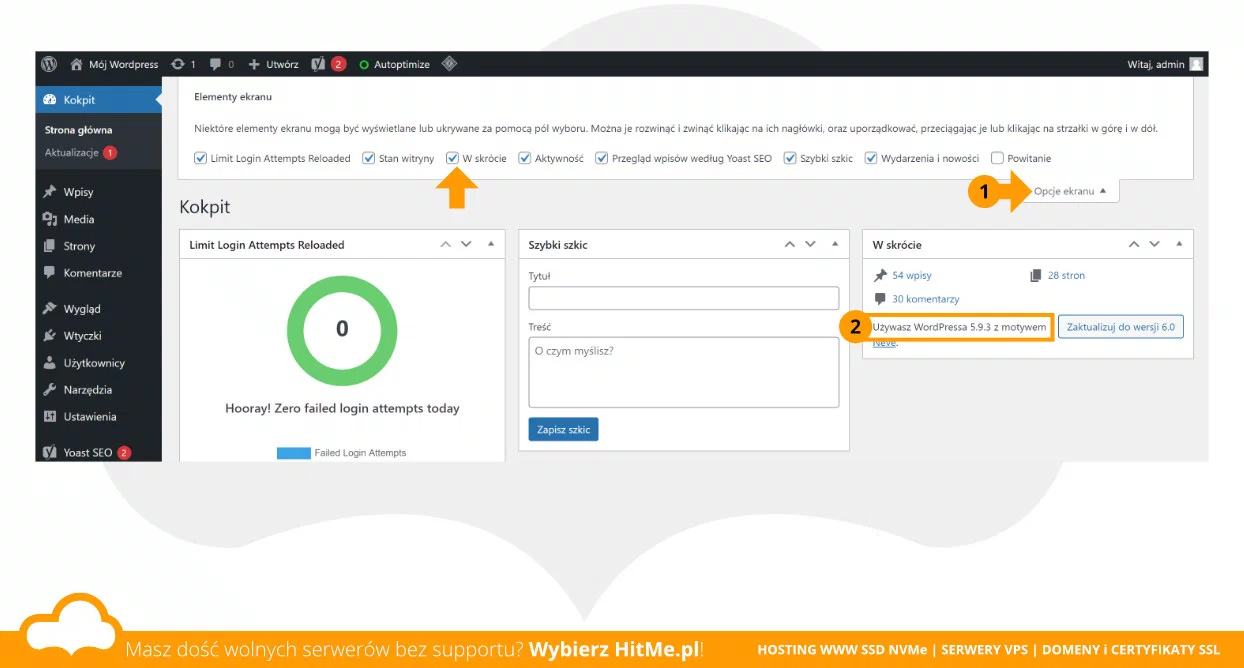Viewport: 1244px width, 668px height.
Task: Toggle Przegląd wpisów według Yoast SEO checkbox
Action: pos(601,158)
